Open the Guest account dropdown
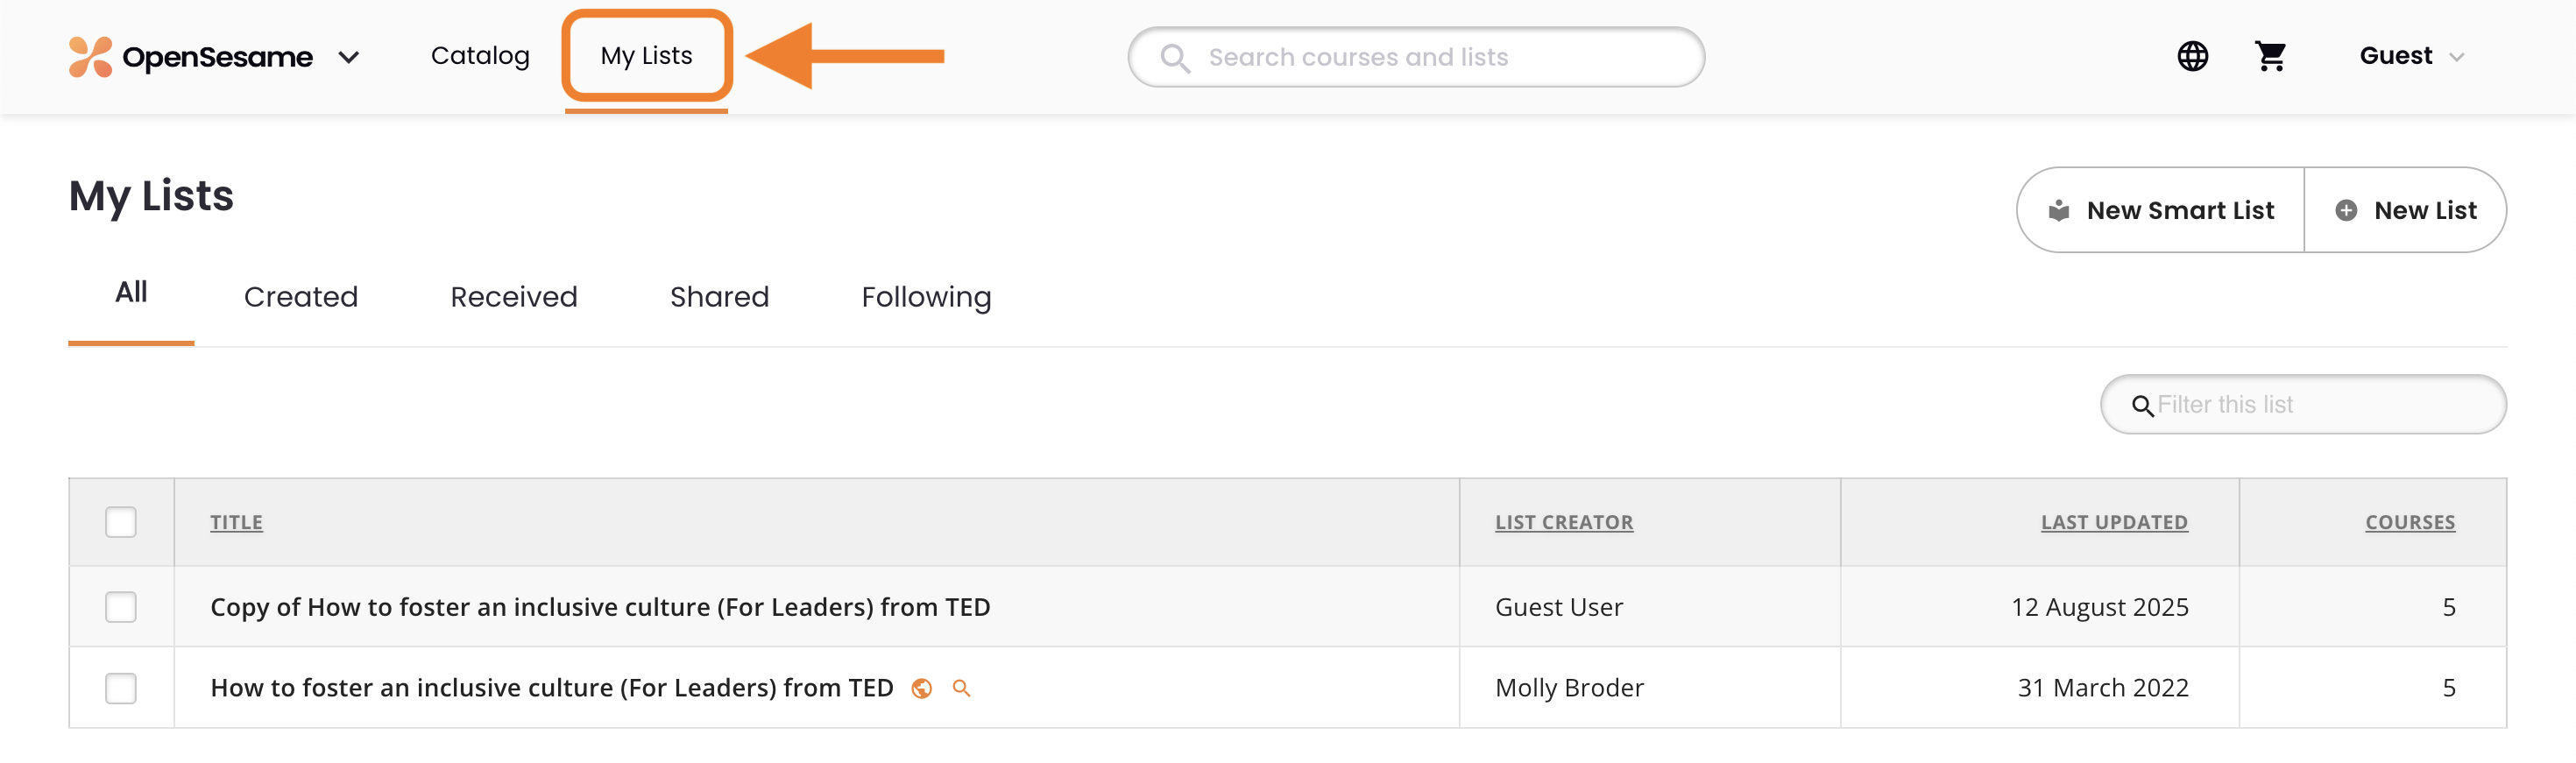This screenshot has height=763, width=2576. click(2411, 56)
